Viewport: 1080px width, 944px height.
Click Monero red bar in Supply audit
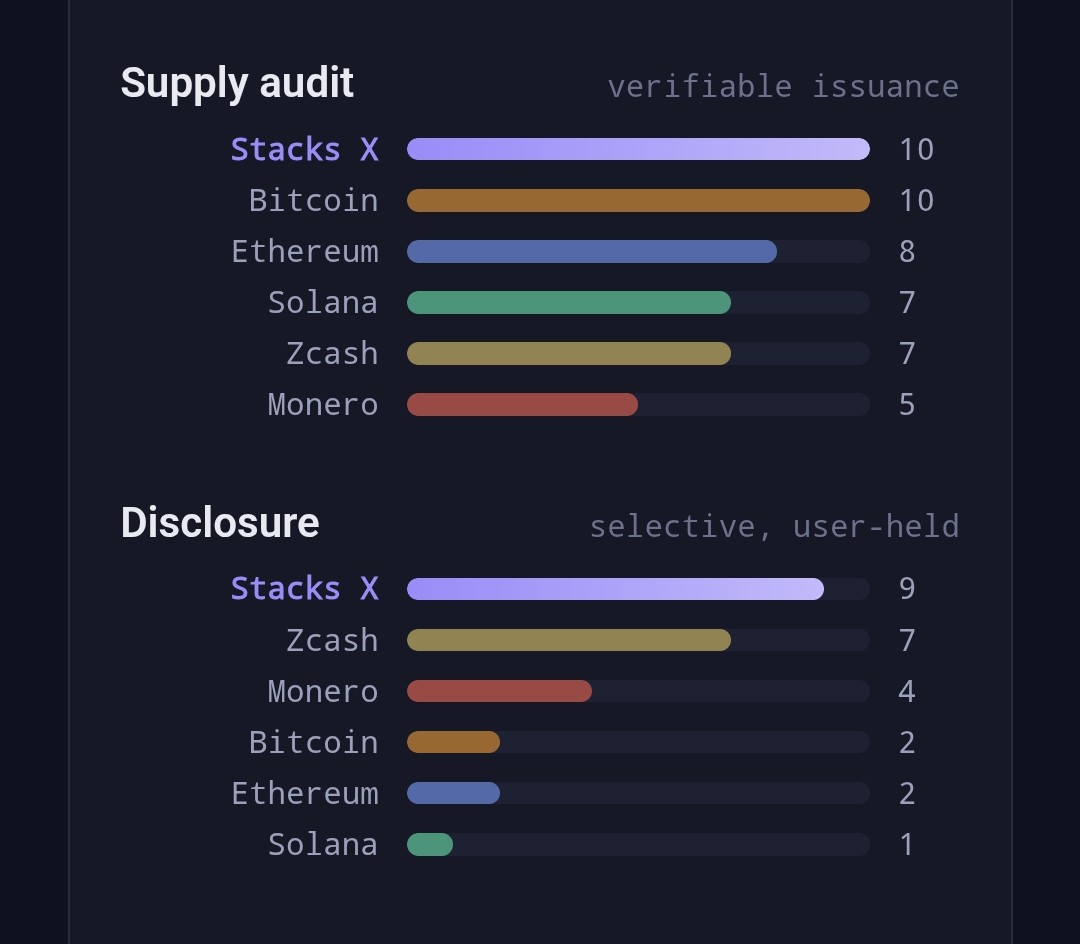tap(522, 404)
